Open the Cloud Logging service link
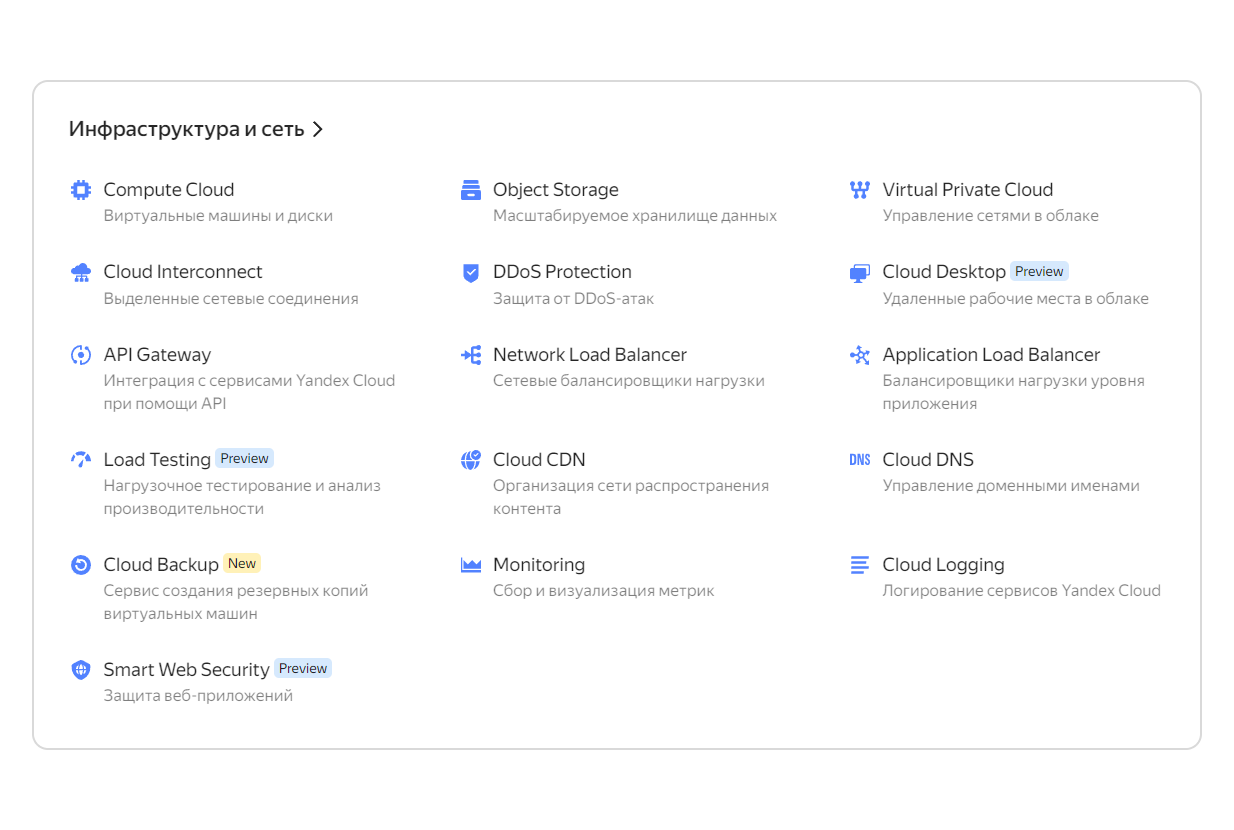This screenshot has height=830, width=1234. pos(943,565)
